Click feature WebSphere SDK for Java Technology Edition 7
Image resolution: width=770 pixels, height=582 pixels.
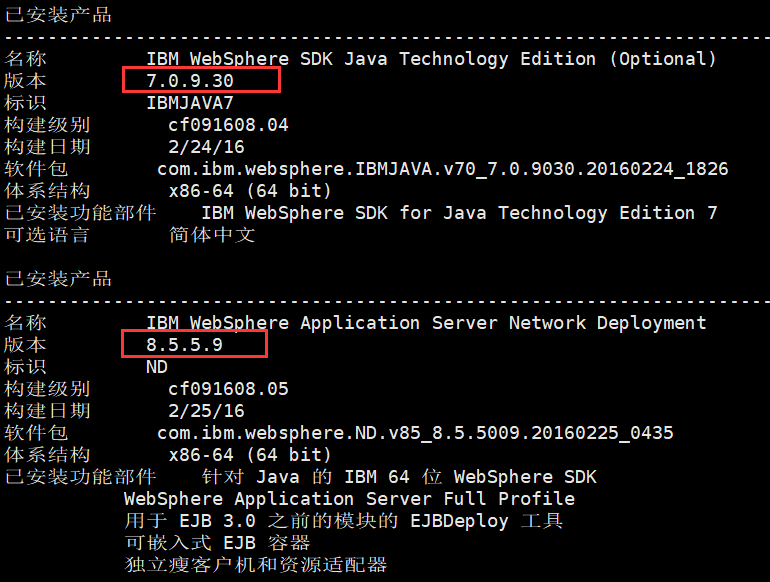pyautogui.click(x=460, y=213)
